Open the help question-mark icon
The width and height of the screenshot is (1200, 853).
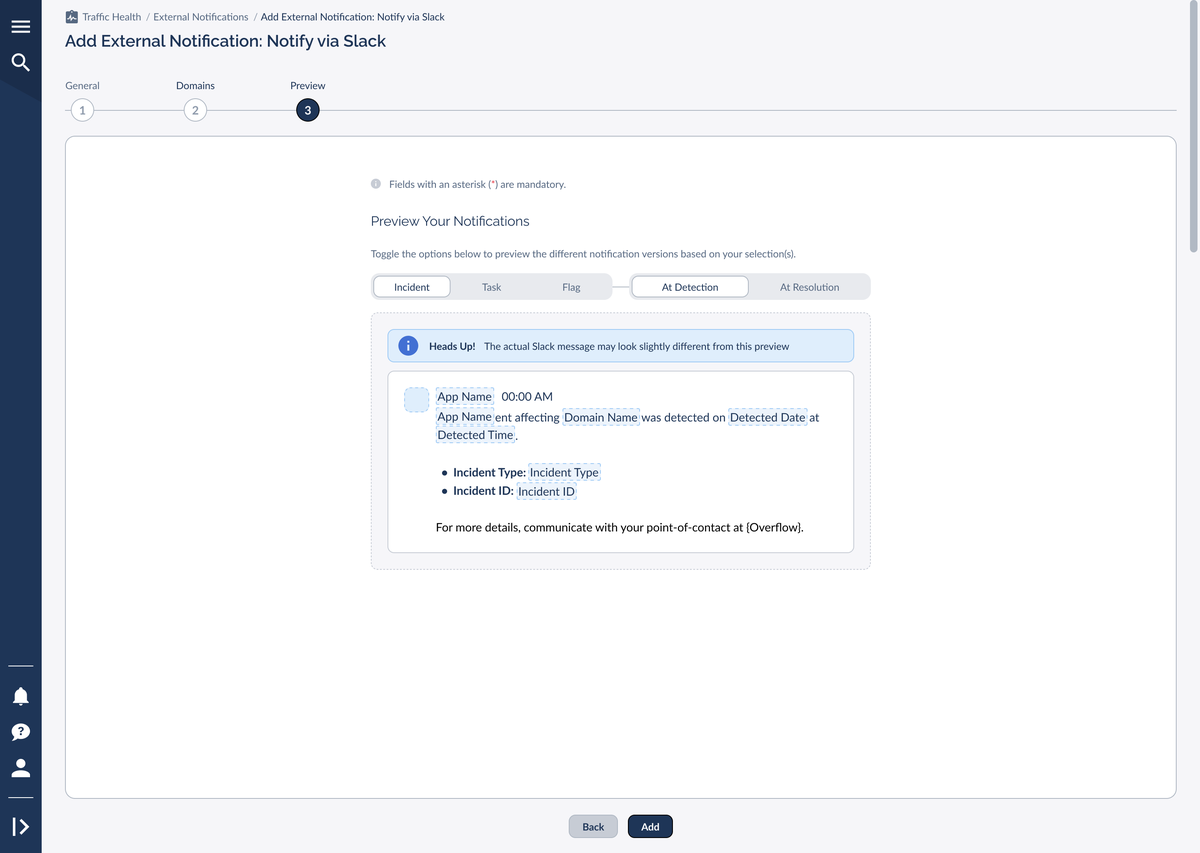point(20,732)
